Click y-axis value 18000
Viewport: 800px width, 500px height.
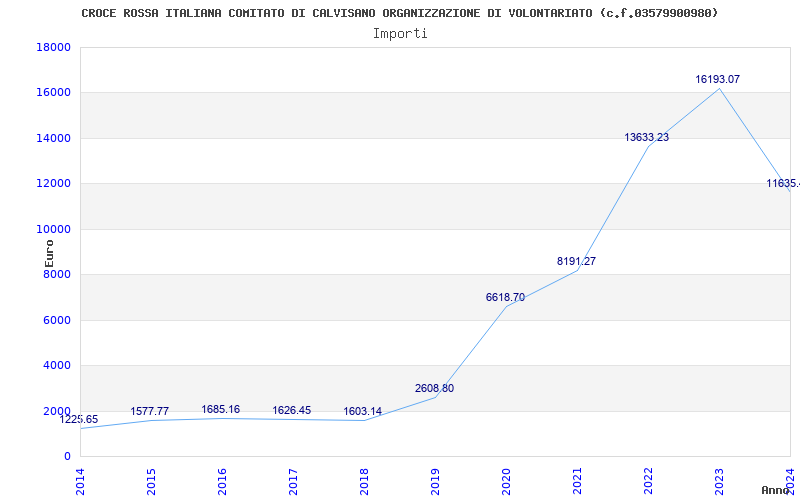coord(53,47)
